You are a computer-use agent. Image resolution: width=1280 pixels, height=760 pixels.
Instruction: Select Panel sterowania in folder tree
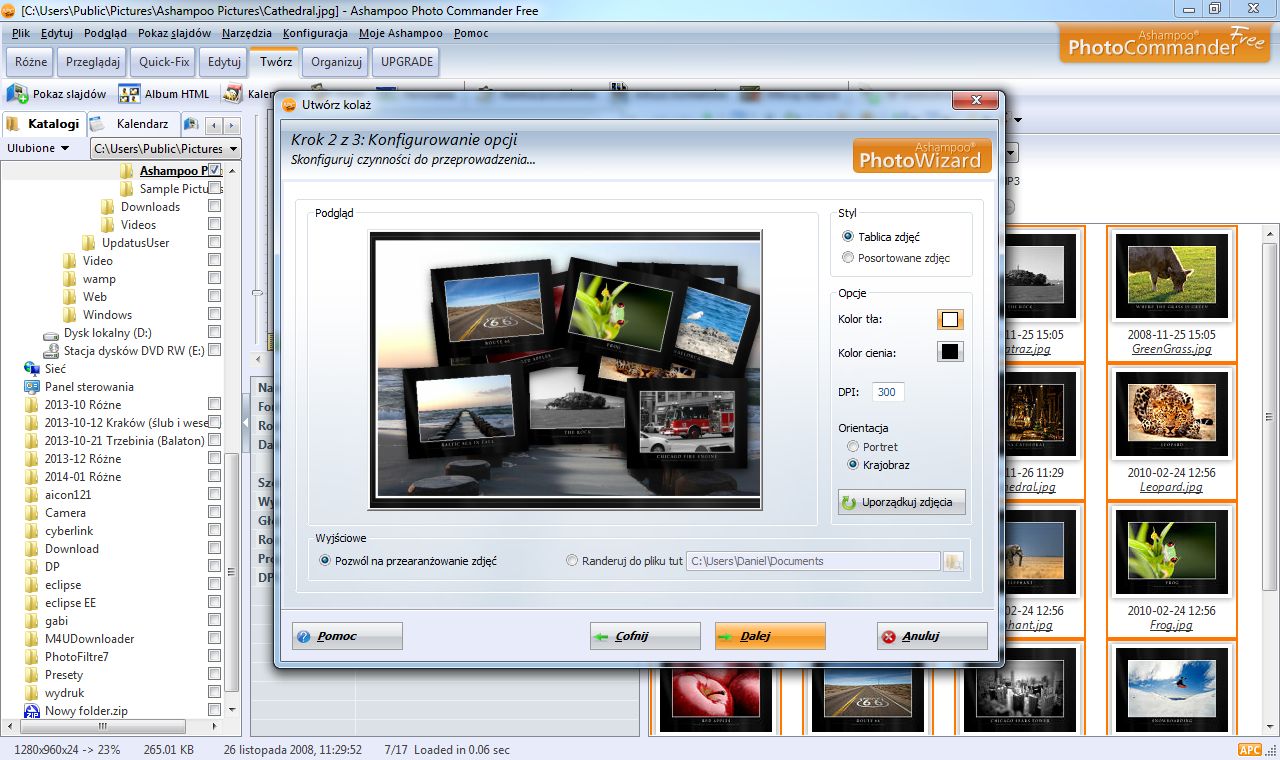[x=89, y=387]
